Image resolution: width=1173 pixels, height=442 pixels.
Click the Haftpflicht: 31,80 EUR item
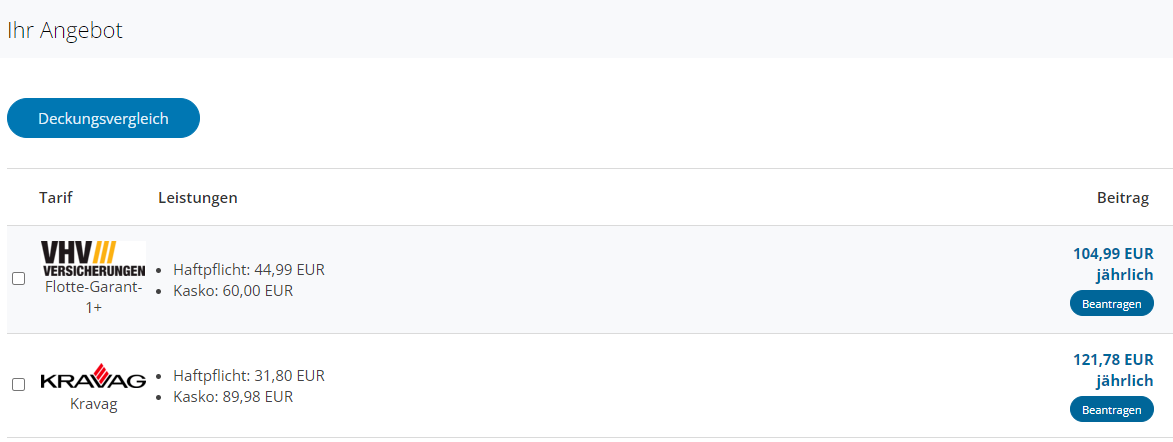[x=249, y=375]
